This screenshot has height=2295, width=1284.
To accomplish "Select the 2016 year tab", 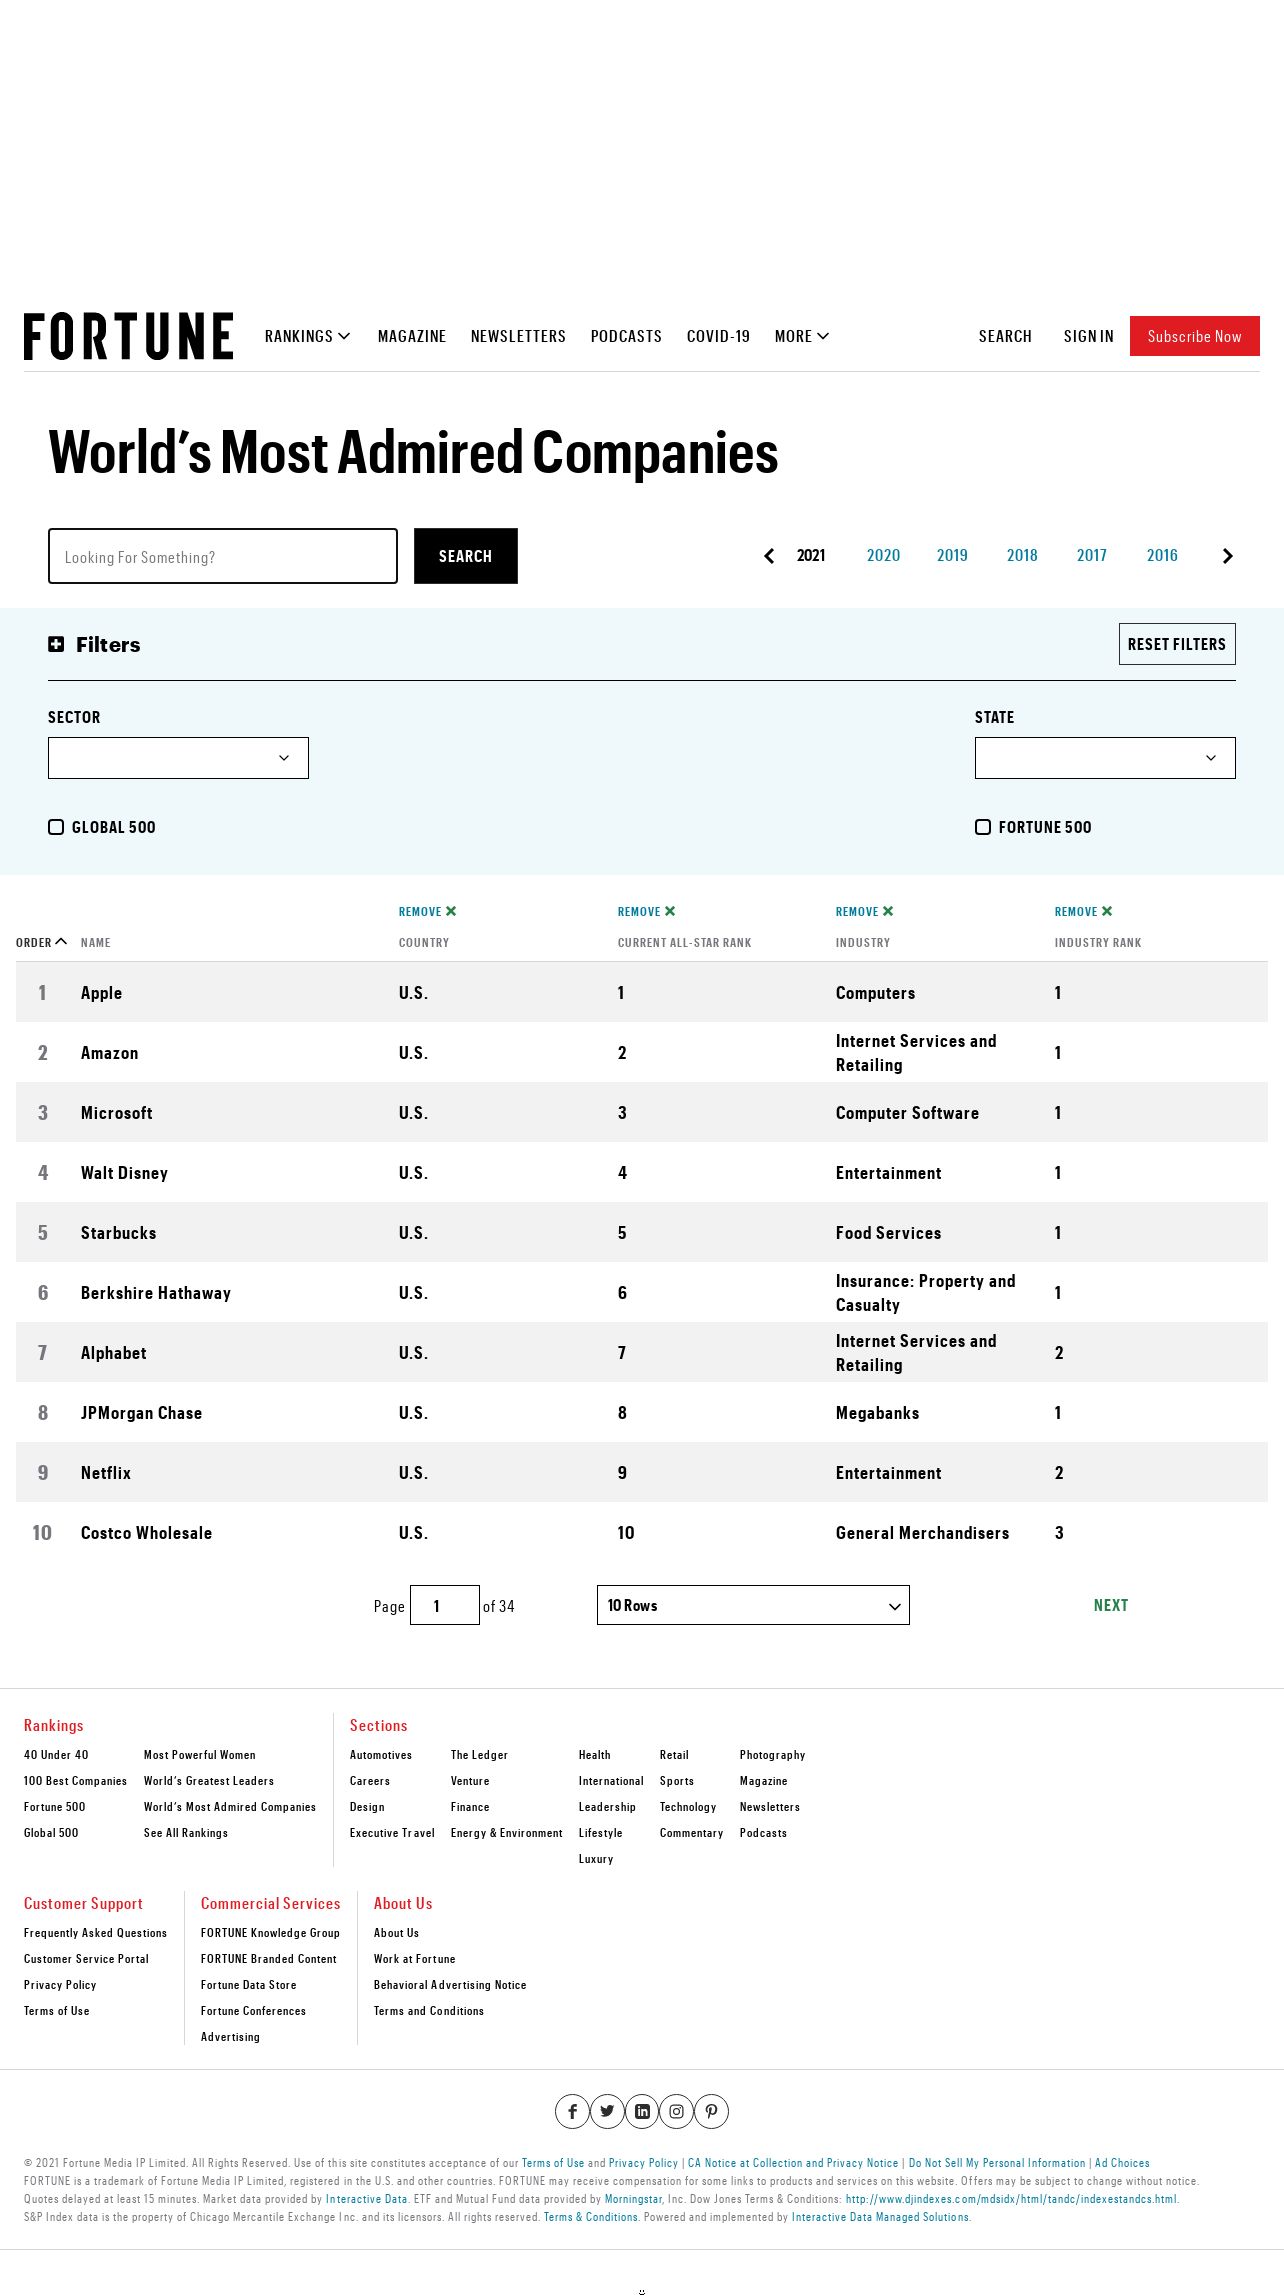I will tap(1162, 556).
